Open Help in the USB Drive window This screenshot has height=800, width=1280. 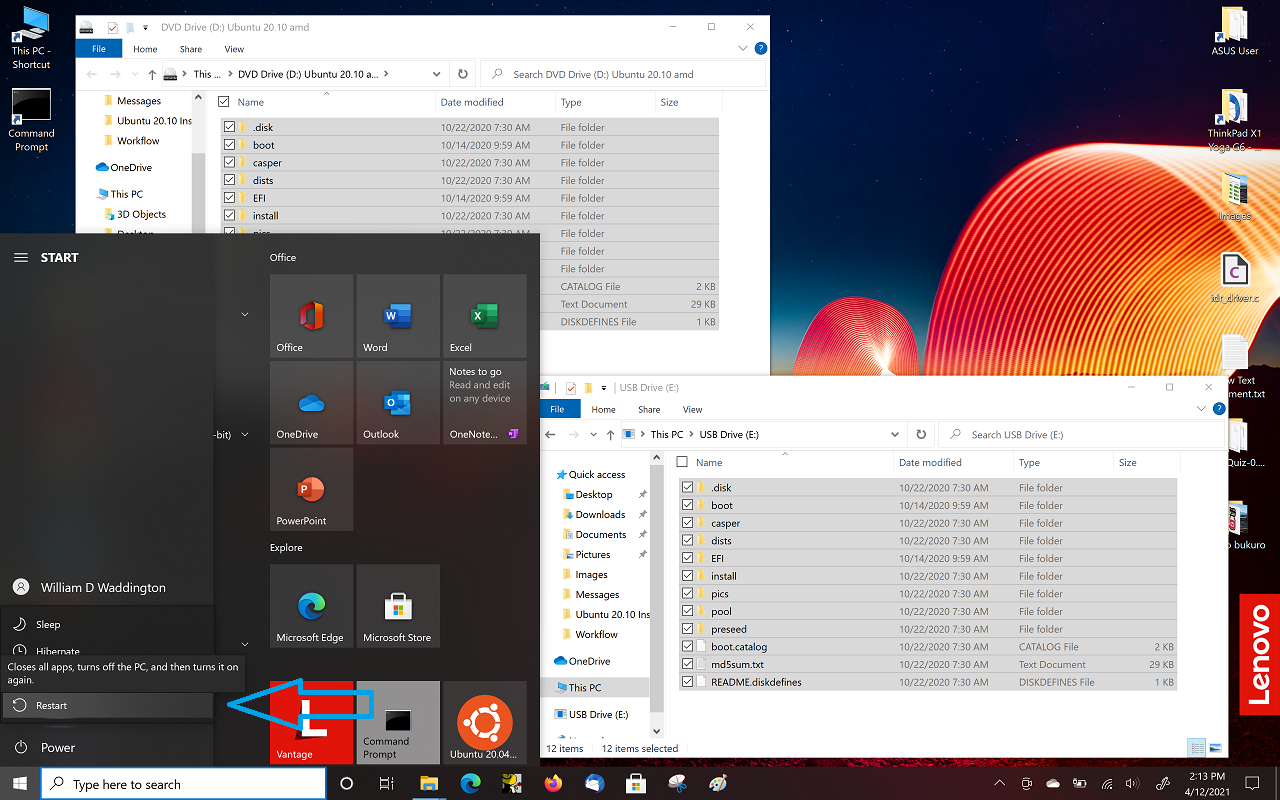[x=1219, y=408]
